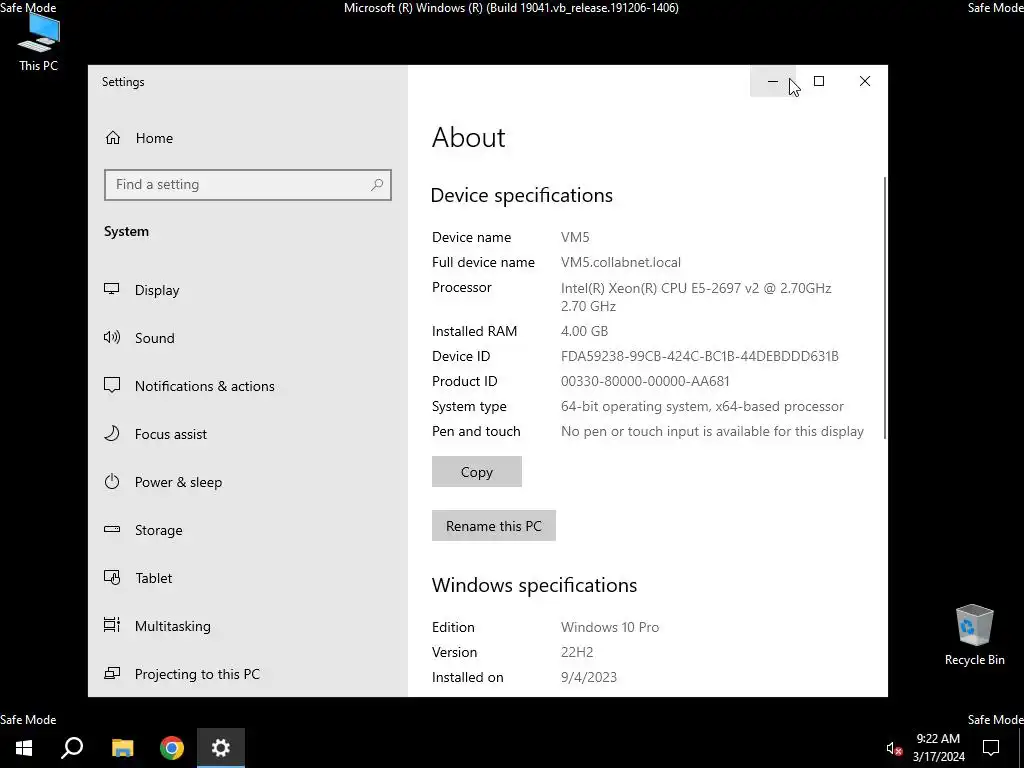Navigate to Storage settings
Viewport: 1024px width, 768px height.
pos(248,530)
